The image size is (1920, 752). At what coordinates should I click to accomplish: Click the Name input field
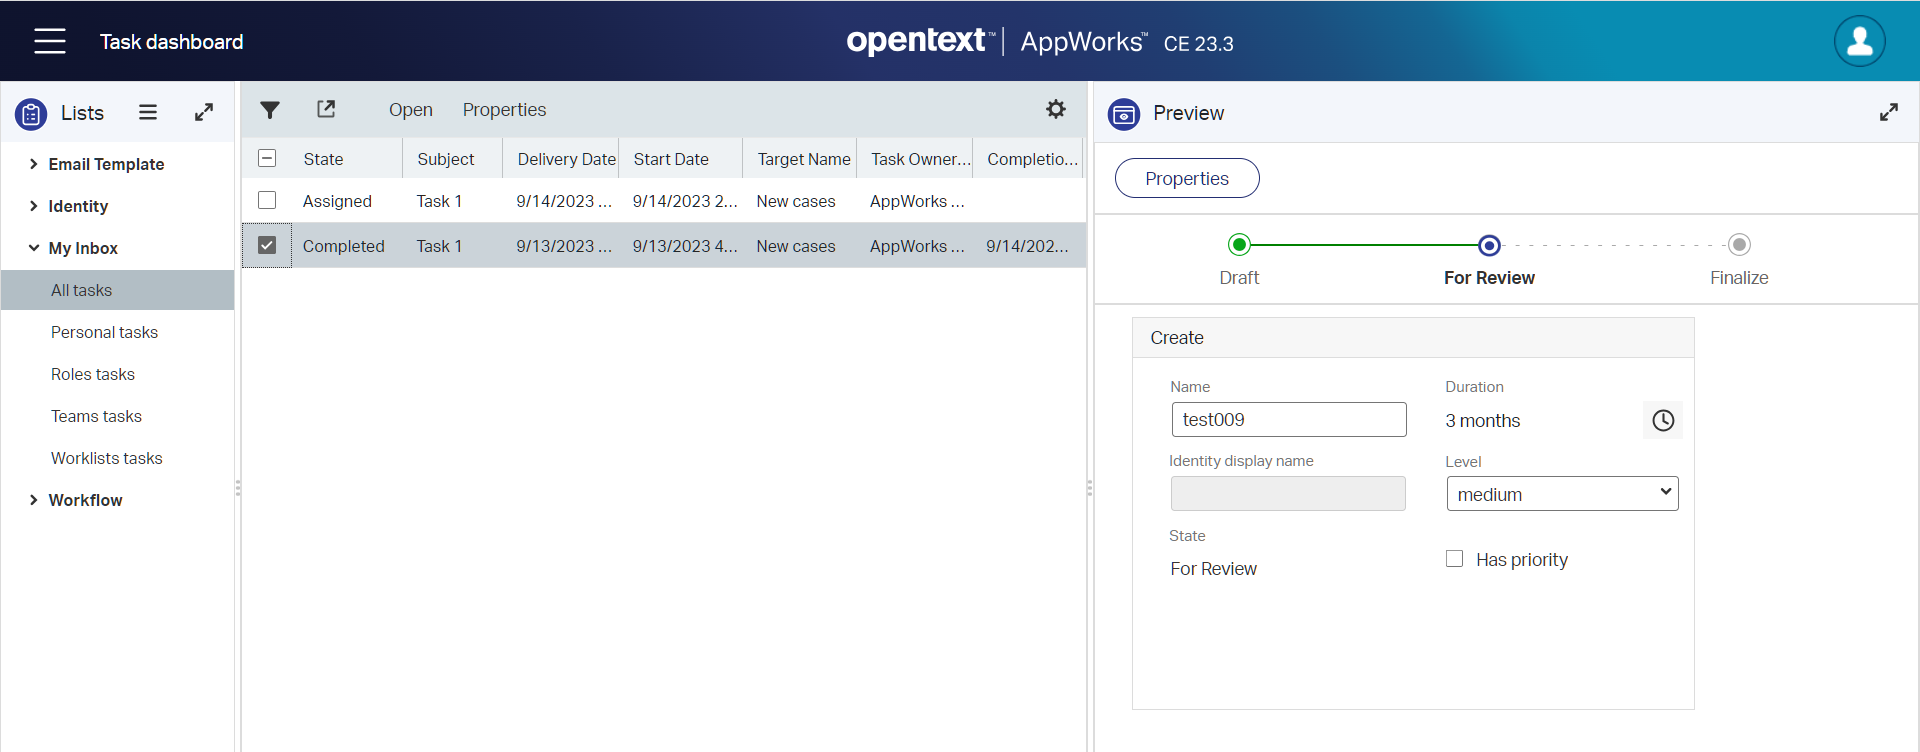pyautogui.click(x=1288, y=420)
